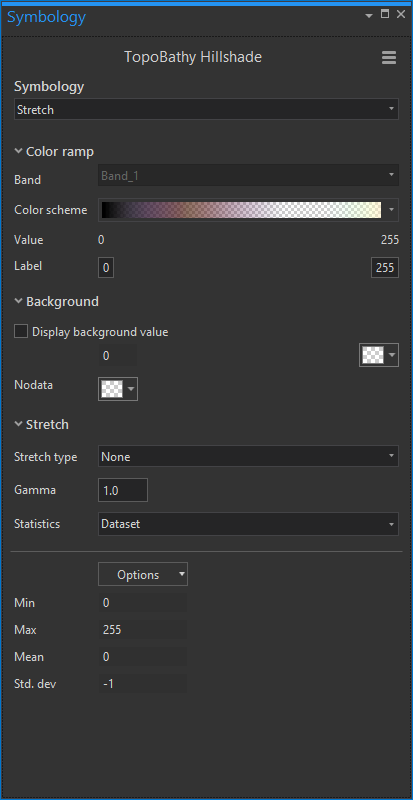Viewport: 413px width, 800px height.
Task: Enable Display background value checkbox
Action: (x=21, y=332)
